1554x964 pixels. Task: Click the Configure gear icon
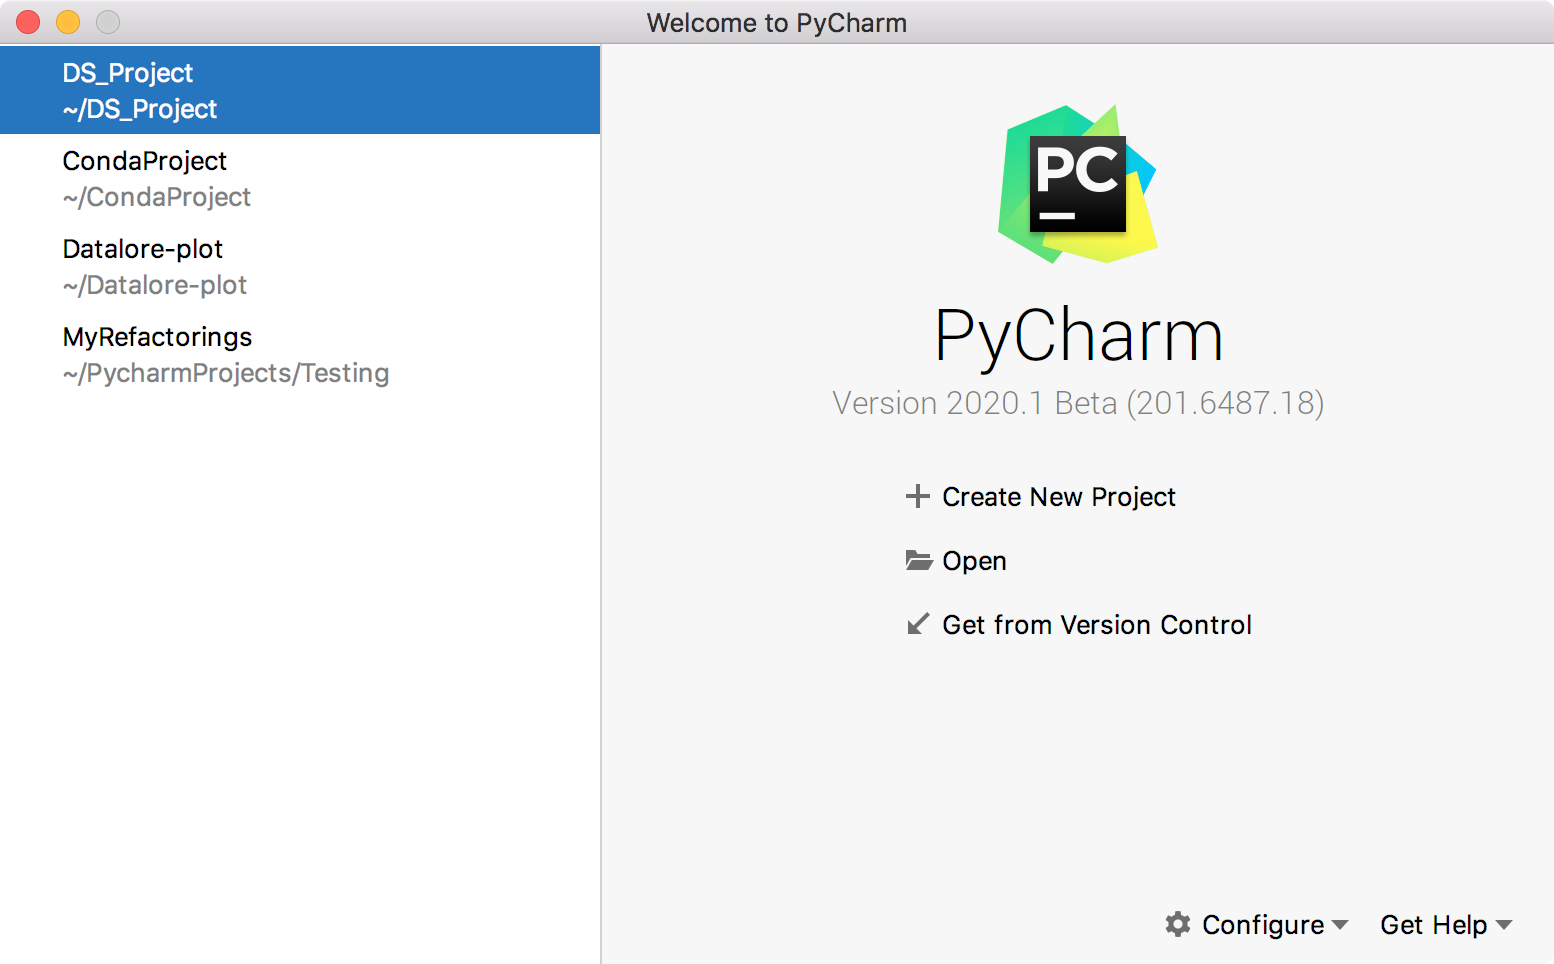1178,924
